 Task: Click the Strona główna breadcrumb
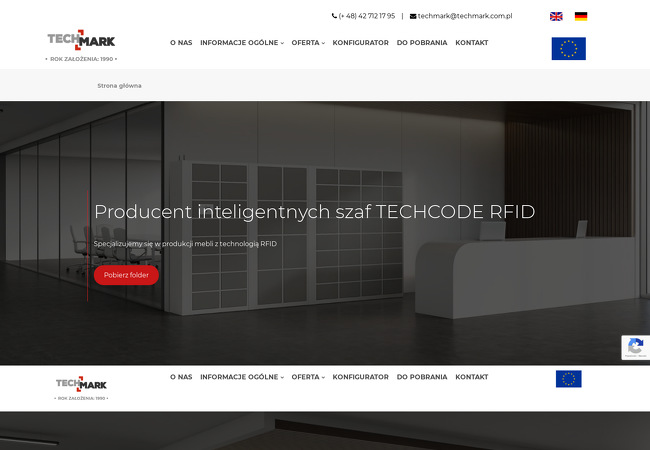click(x=119, y=86)
